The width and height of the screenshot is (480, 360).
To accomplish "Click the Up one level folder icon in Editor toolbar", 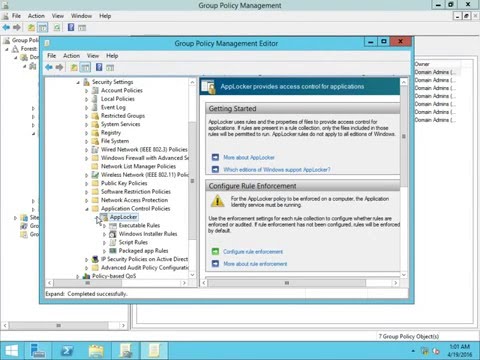I will pos(74,68).
